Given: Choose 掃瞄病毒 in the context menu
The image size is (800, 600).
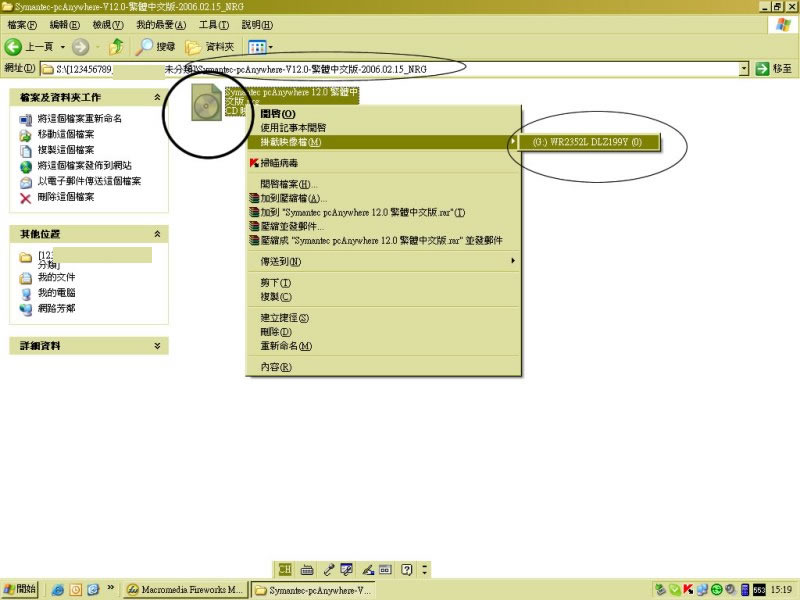Looking at the screenshot, I should tap(384, 163).
